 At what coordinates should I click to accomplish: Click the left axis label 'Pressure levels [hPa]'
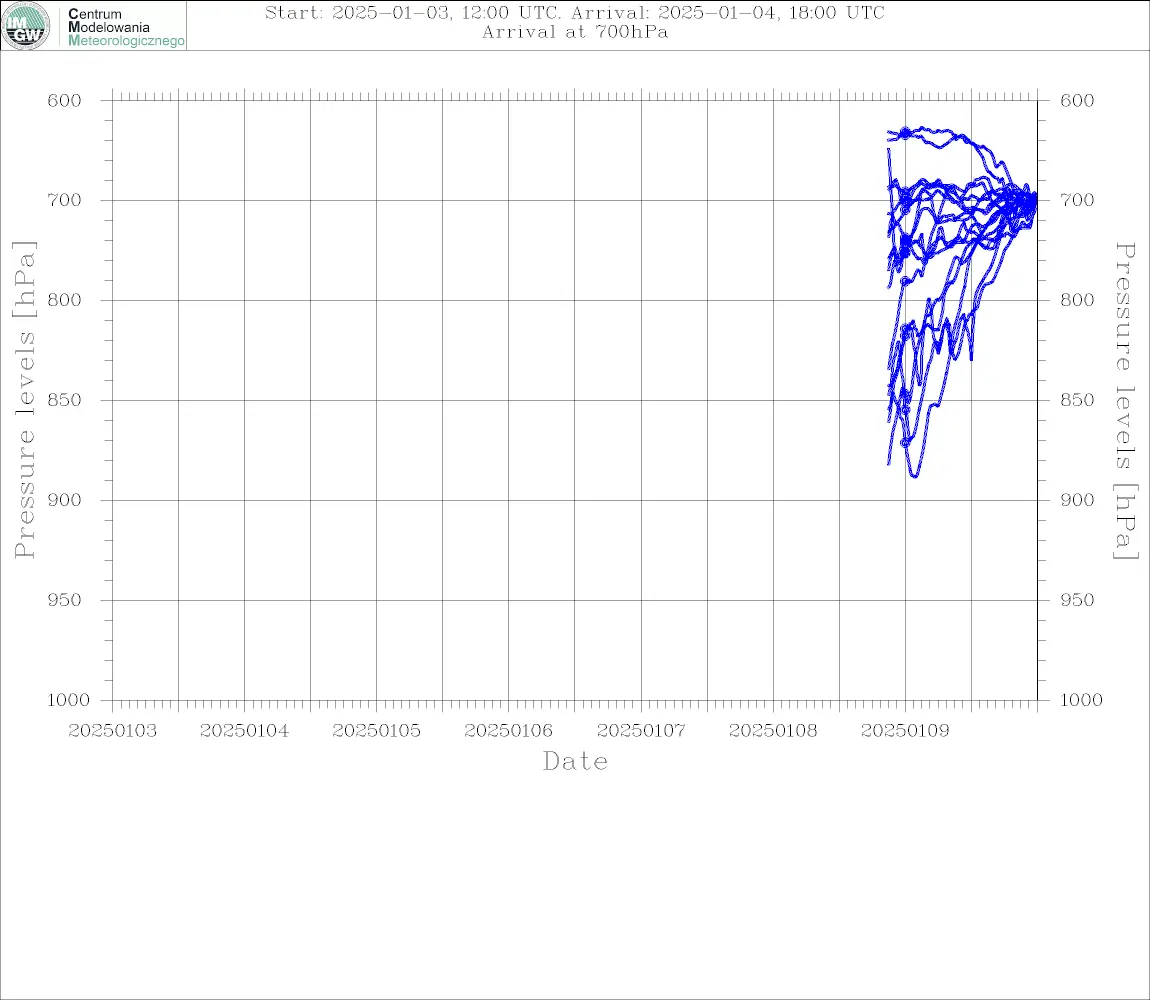24,400
